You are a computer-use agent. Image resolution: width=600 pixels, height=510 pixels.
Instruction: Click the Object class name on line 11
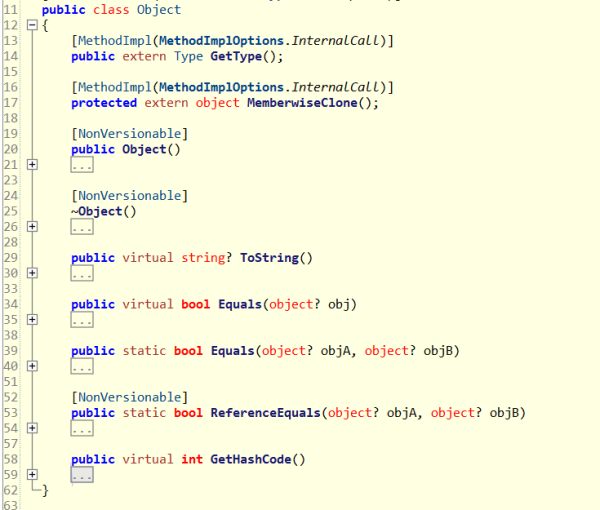coord(159,10)
